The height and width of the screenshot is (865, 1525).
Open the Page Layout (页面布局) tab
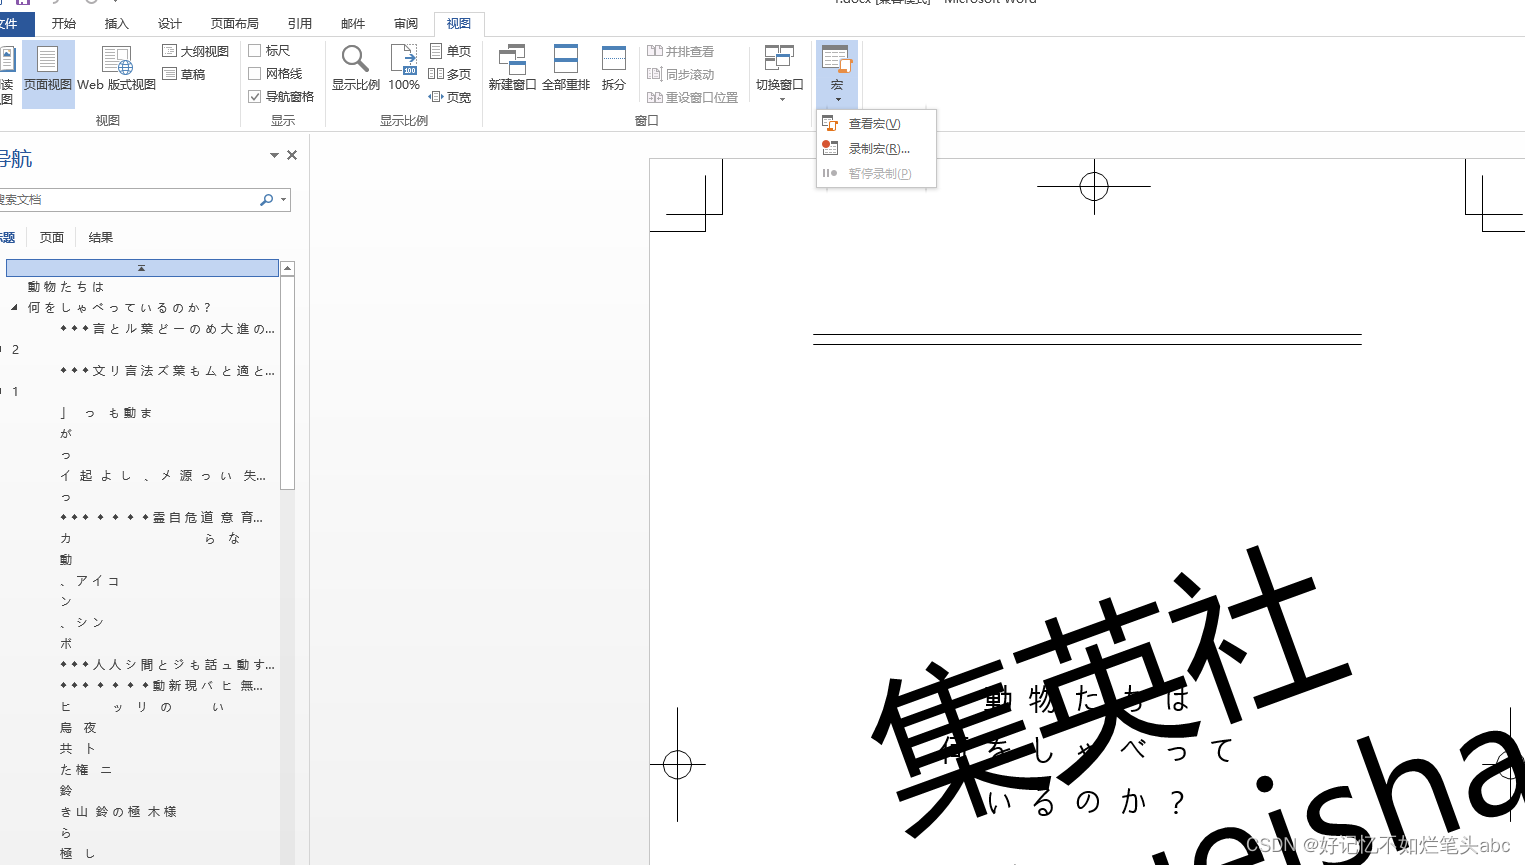[235, 23]
